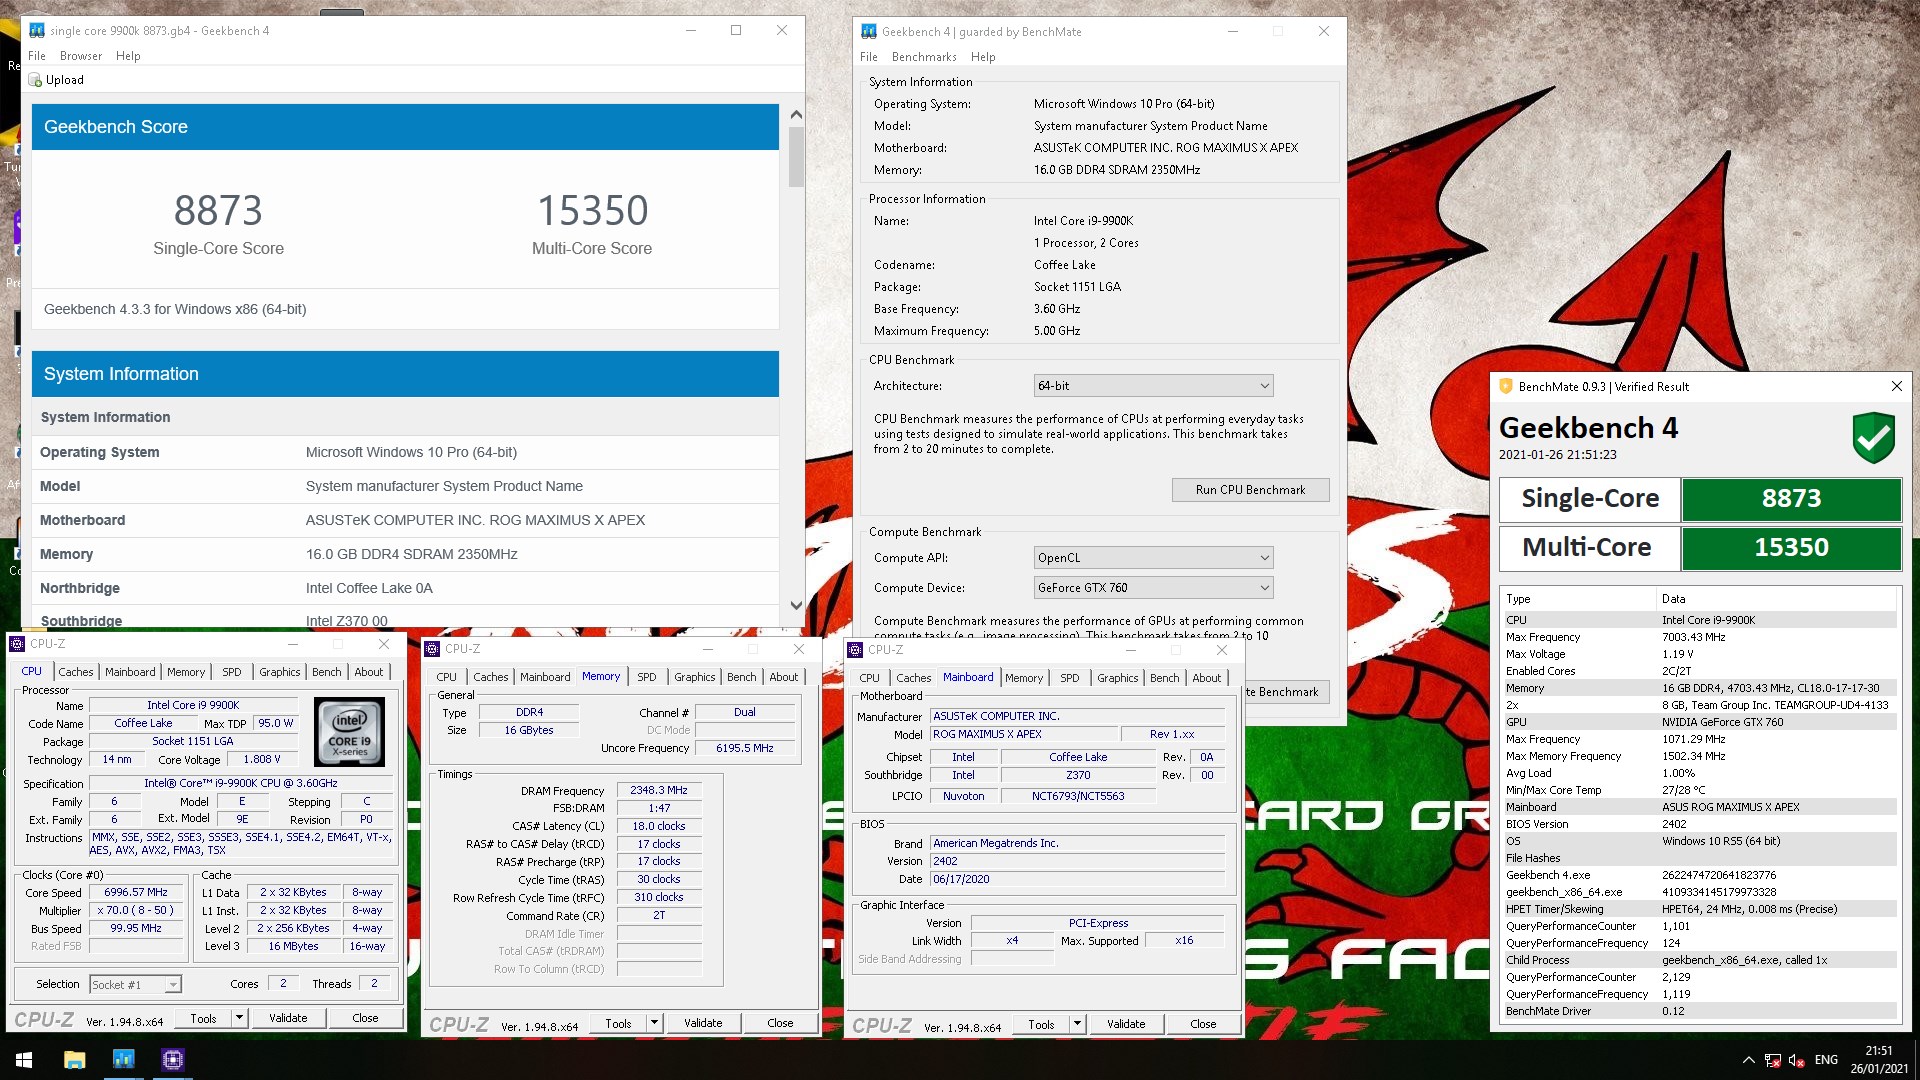Click Run CPU Benchmark button
Viewport: 1920px width, 1080px height.
1250,490
